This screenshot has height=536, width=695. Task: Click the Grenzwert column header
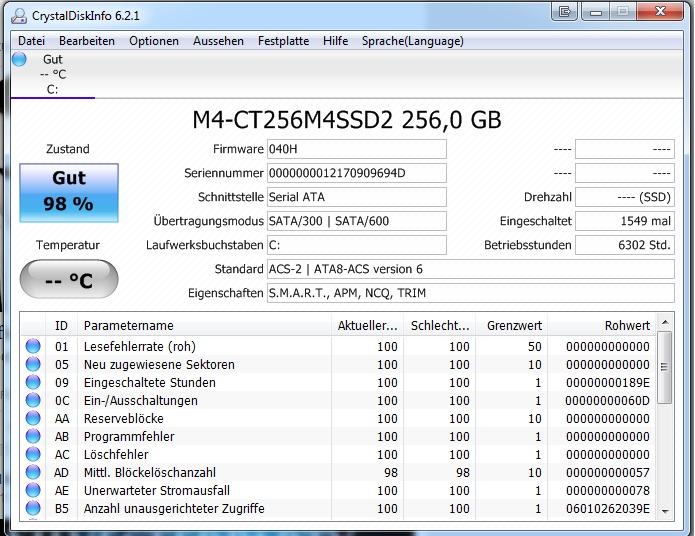coord(511,325)
